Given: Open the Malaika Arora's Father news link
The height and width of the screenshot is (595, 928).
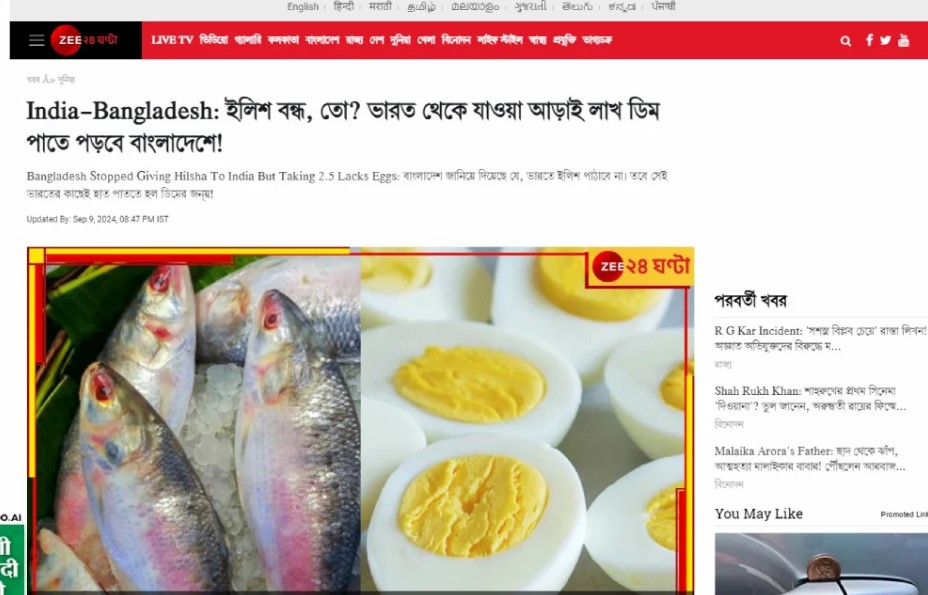Looking at the screenshot, I should coord(810,459).
